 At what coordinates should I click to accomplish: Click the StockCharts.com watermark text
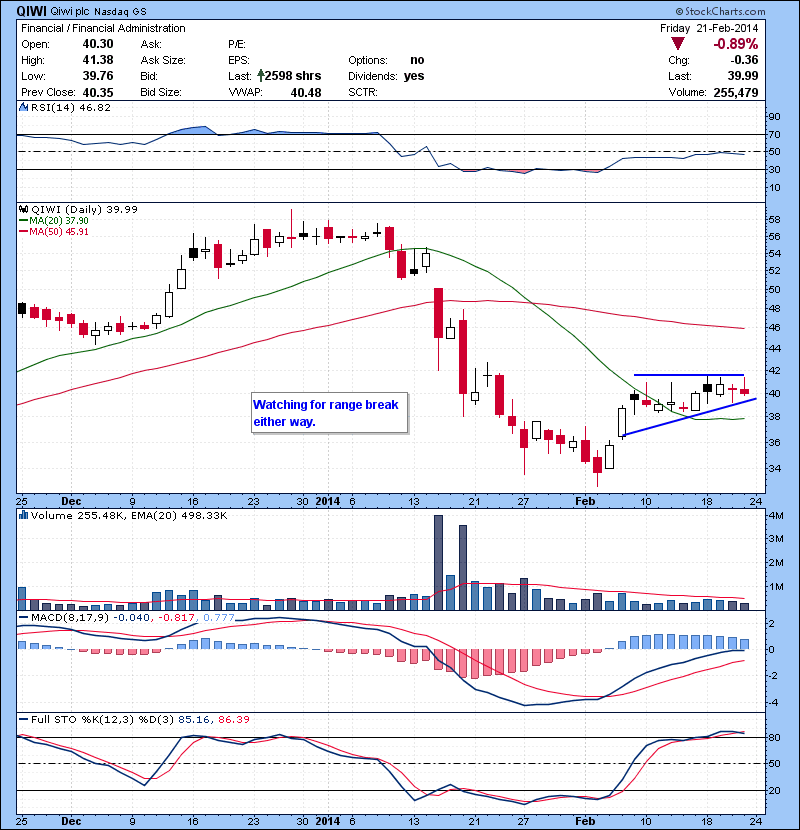tap(721, 11)
